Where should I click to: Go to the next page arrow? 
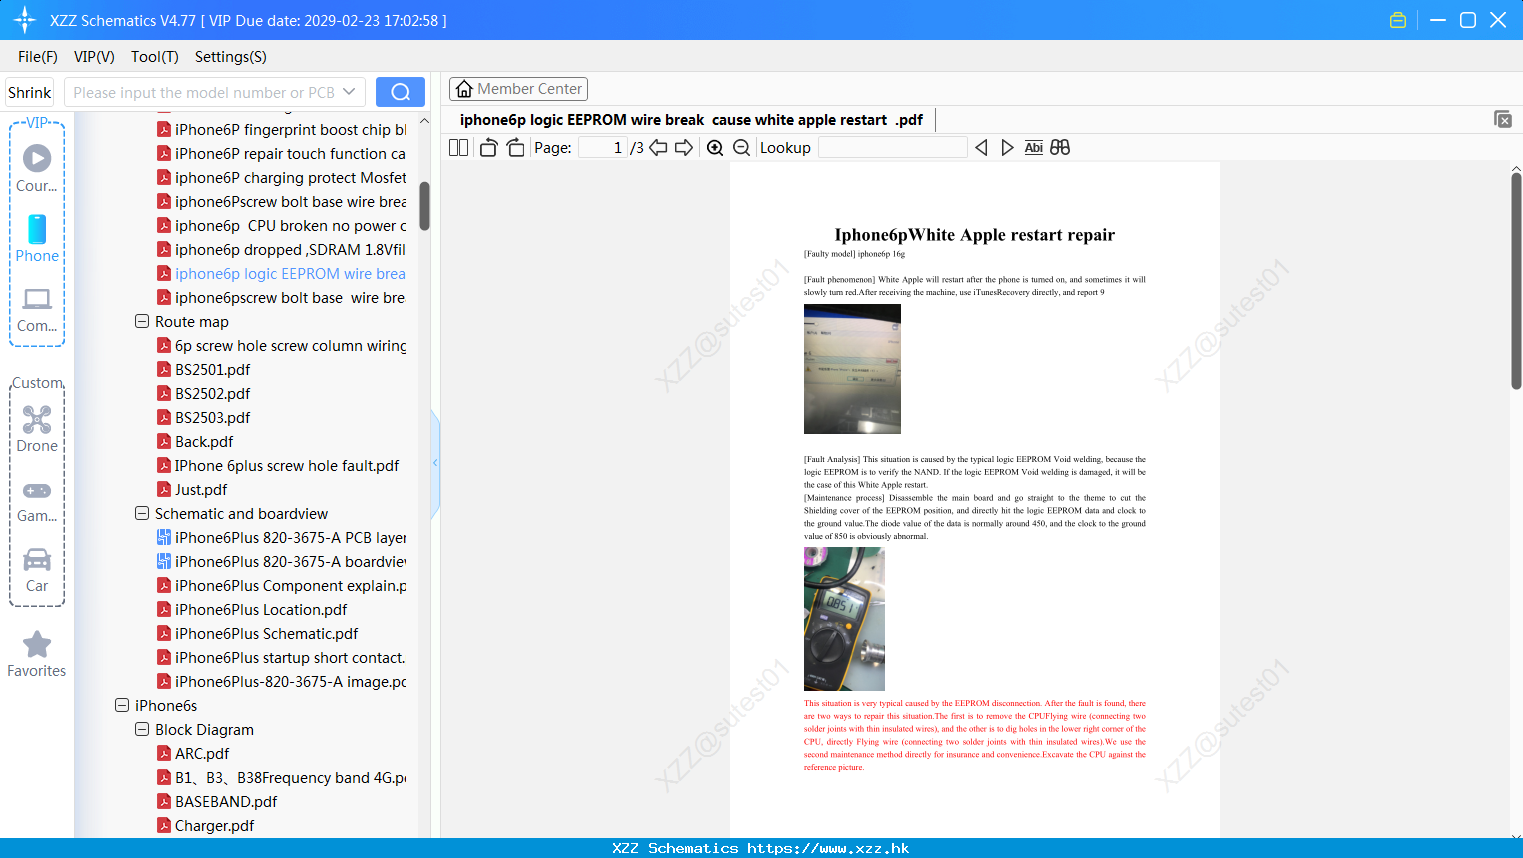click(x=684, y=147)
